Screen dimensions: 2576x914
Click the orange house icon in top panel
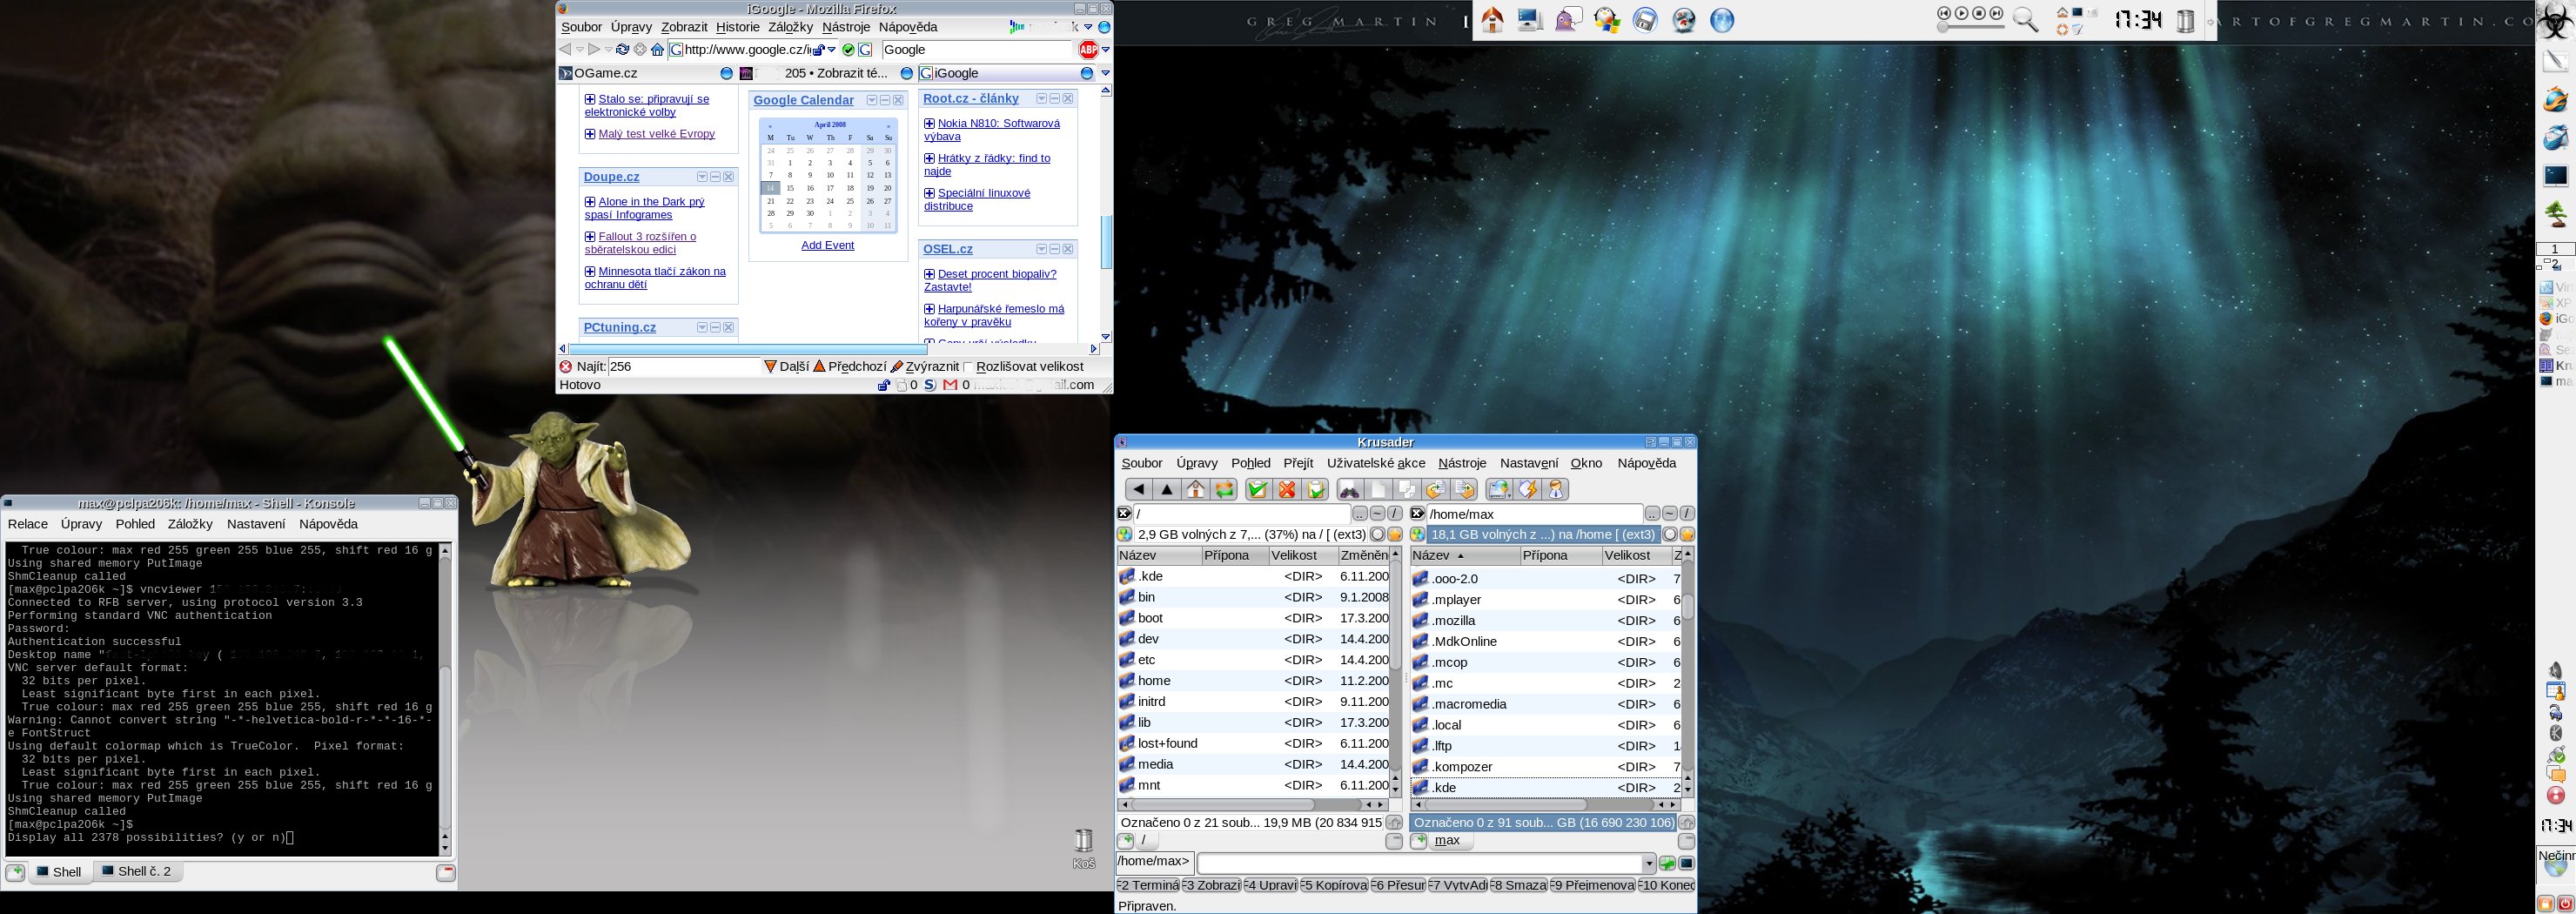click(x=1492, y=19)
